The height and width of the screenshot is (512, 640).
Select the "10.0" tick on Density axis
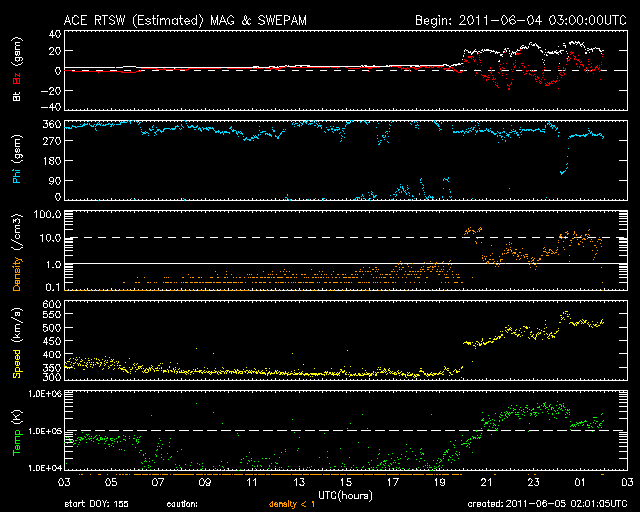click(50, 238)
